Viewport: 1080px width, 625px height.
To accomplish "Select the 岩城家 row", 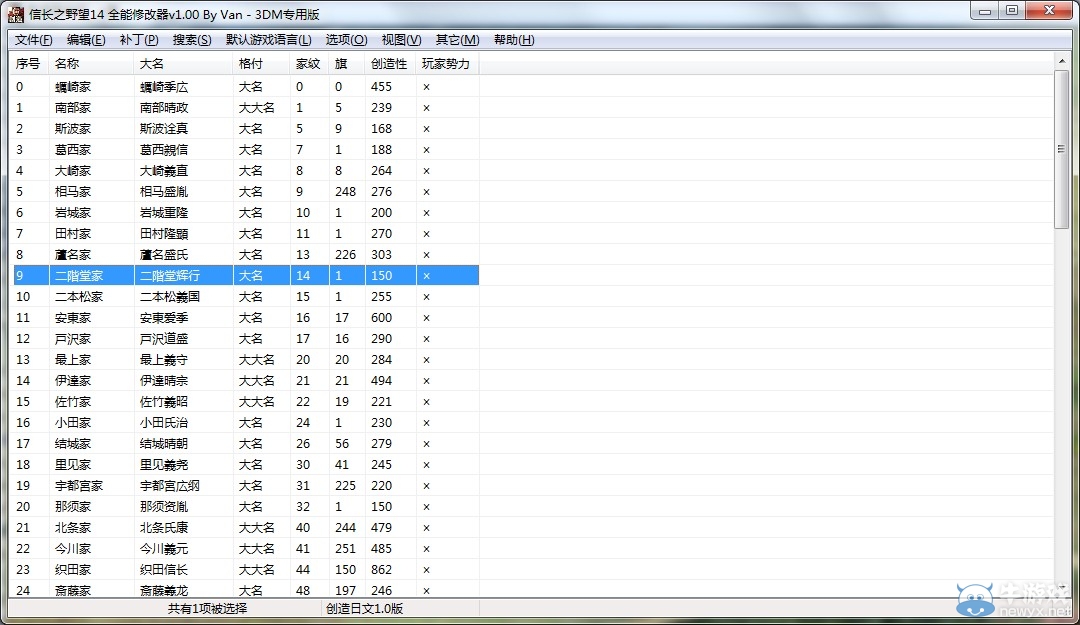I will [x=246, y=213].
